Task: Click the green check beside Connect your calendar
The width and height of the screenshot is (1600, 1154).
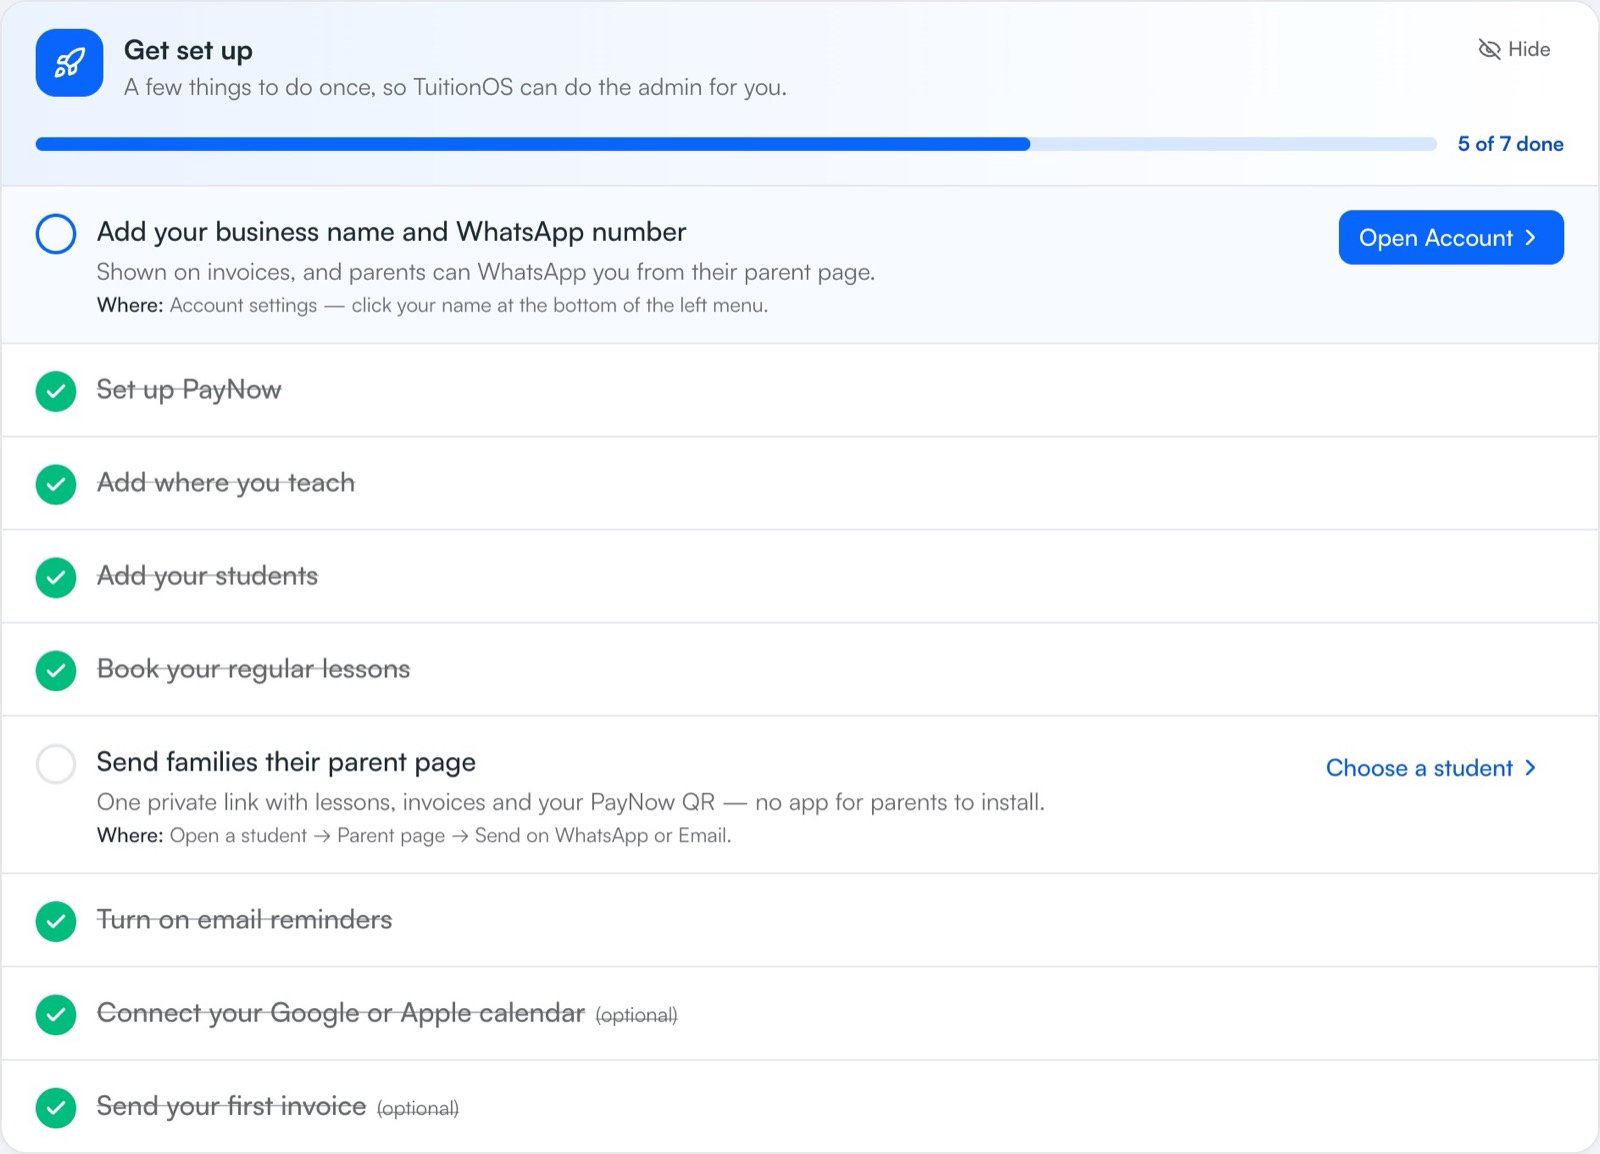Action: point(56,1014)
